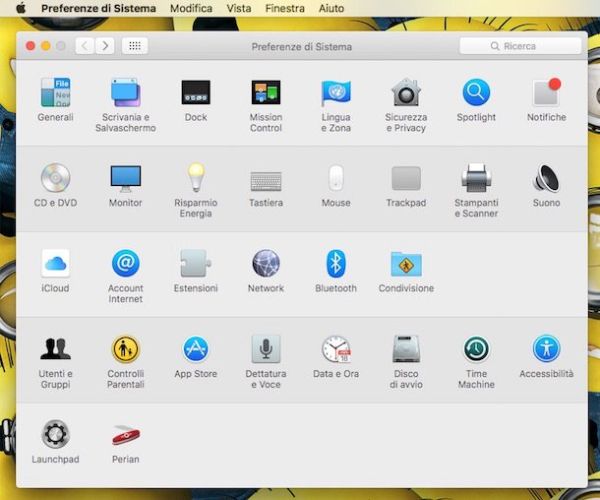Open iCloud settings pane
The height and width of the screenshot is (500, 600).
tap(55, 264)
